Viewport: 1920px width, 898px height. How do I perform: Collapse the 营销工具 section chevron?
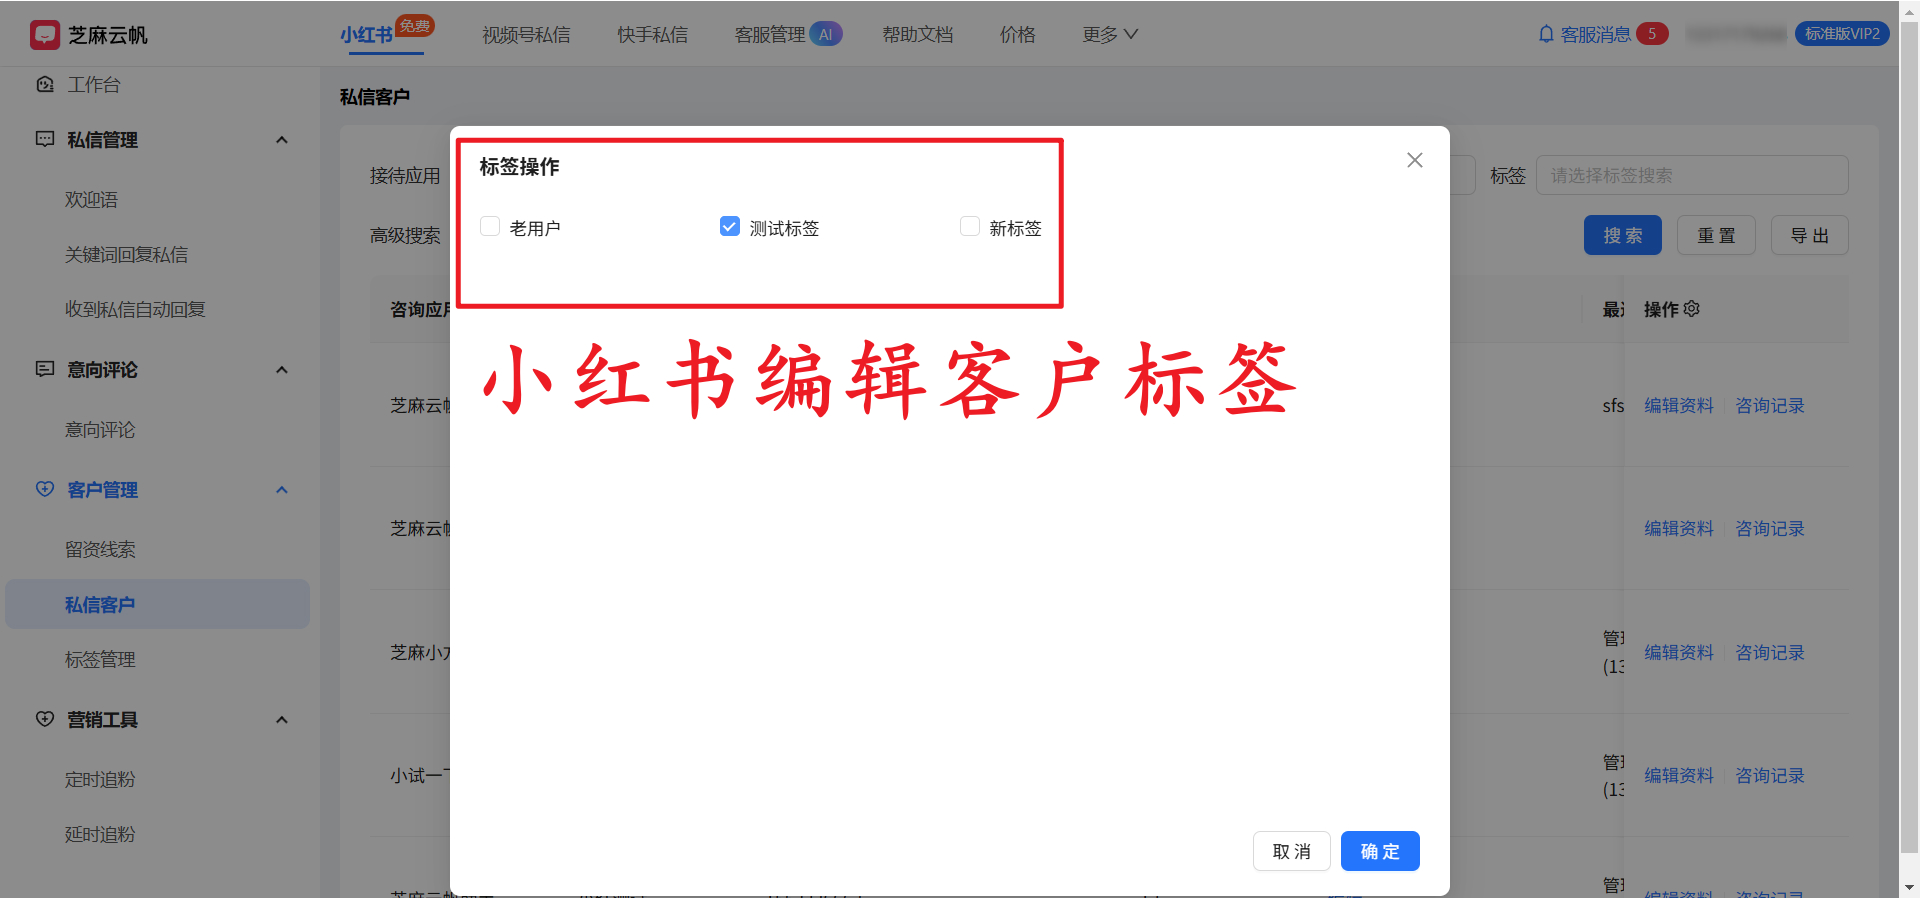pyautogui.click(x=282, y=720)
